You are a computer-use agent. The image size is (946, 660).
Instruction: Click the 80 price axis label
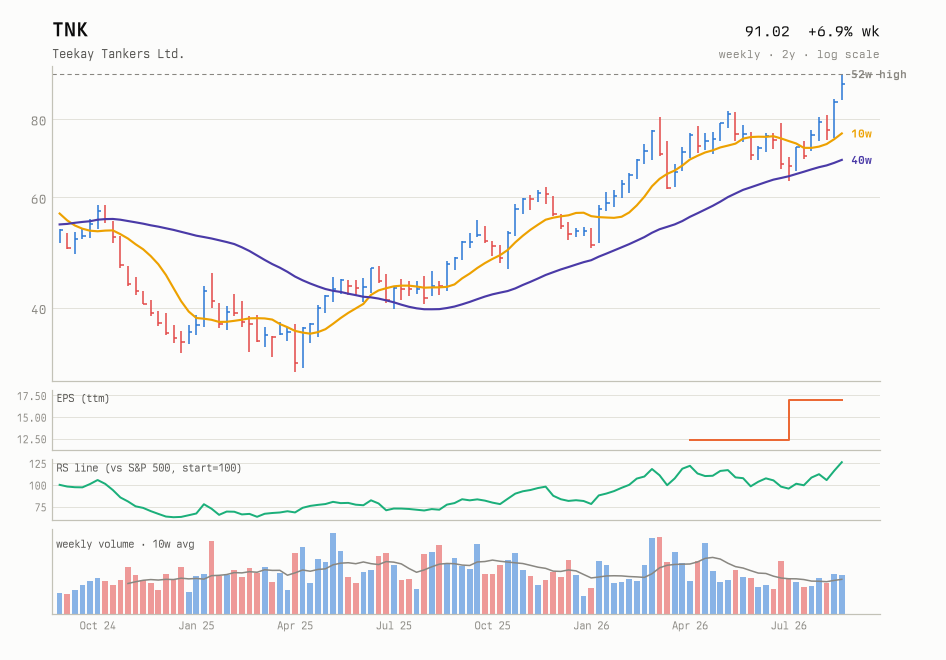pos(39,121)
